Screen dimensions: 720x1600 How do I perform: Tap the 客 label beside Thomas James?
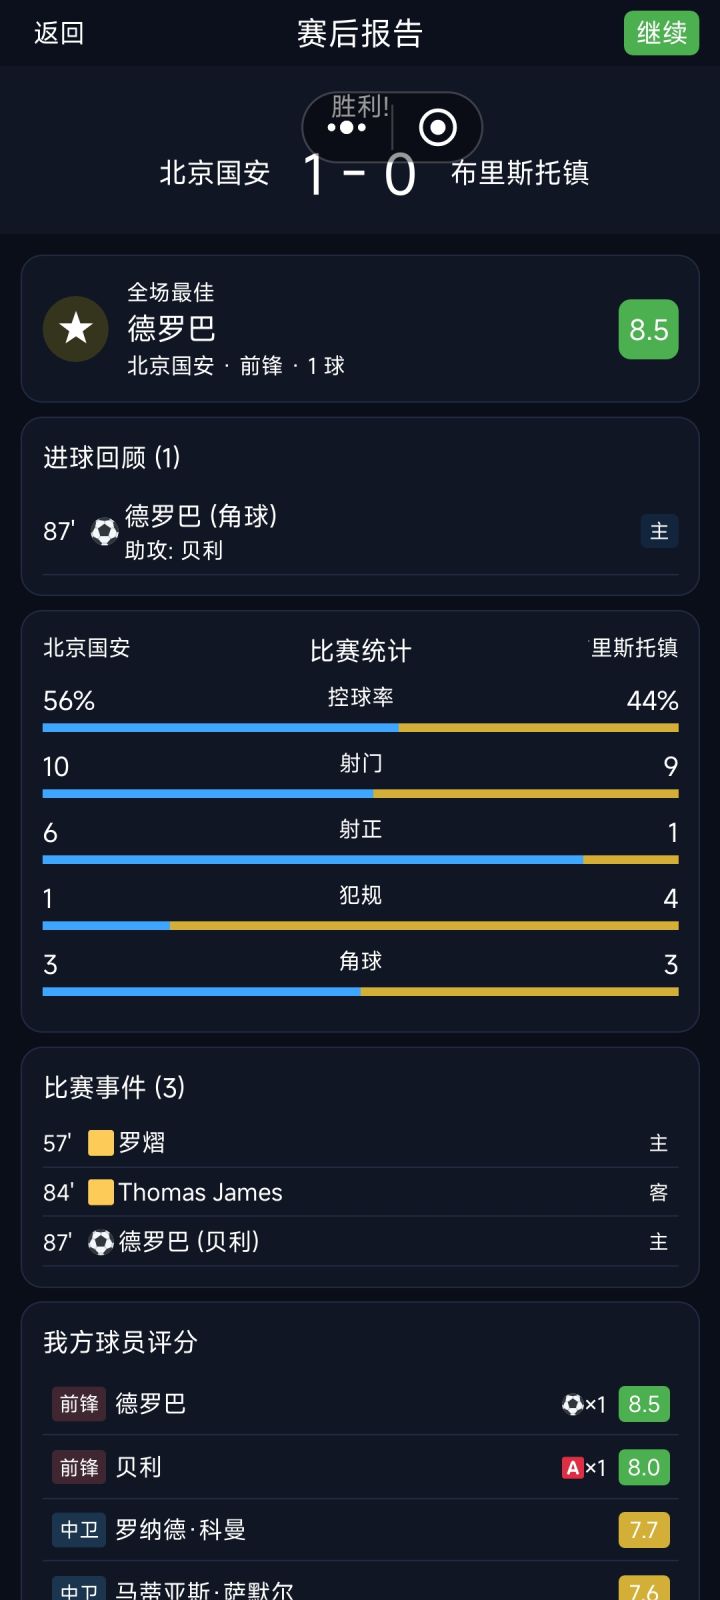click(x=658, y=1192)
